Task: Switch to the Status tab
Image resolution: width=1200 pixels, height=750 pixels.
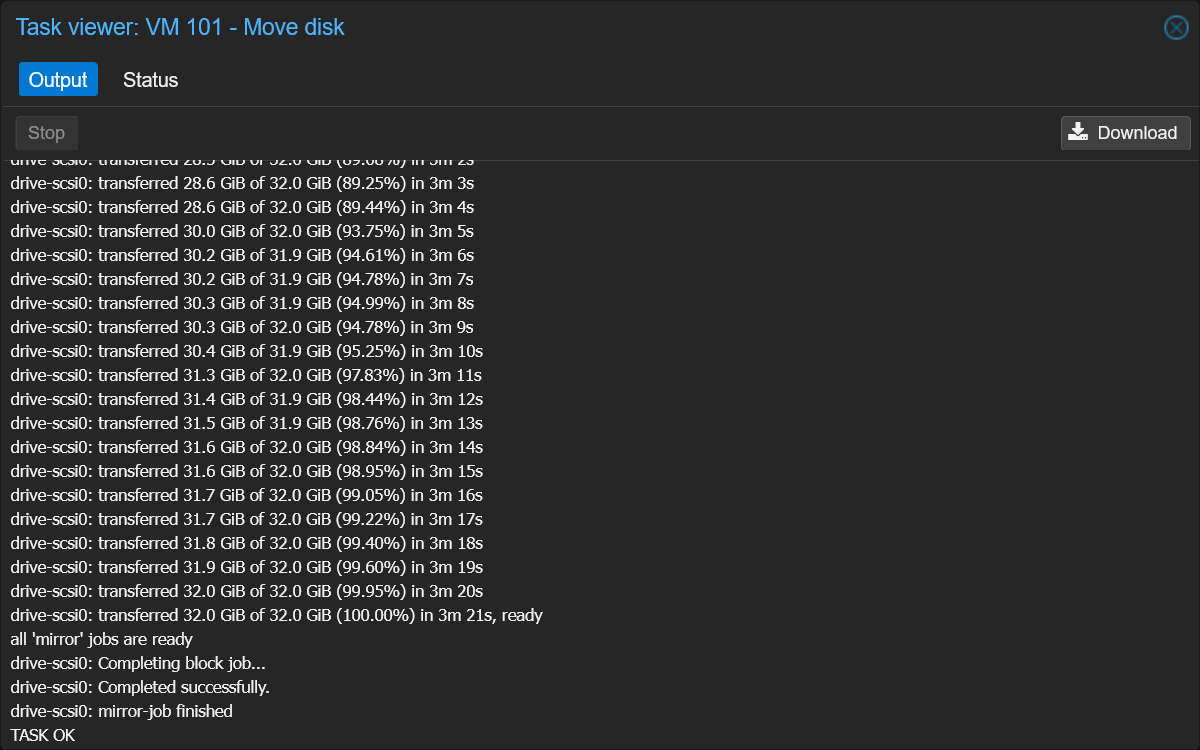Action: click(x=150, y=80)
